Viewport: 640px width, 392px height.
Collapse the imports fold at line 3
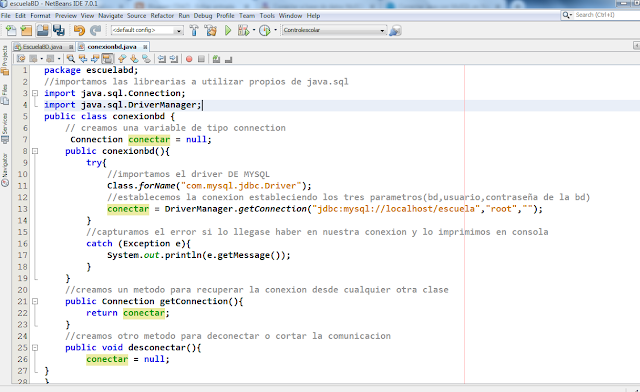pyautogui.click(x=35, y=93)
